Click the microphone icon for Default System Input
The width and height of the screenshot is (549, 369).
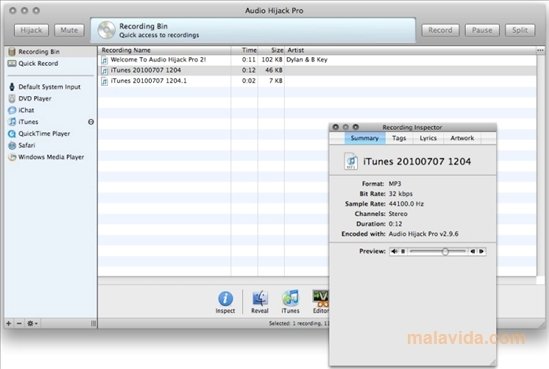click(x=12, y=87)
